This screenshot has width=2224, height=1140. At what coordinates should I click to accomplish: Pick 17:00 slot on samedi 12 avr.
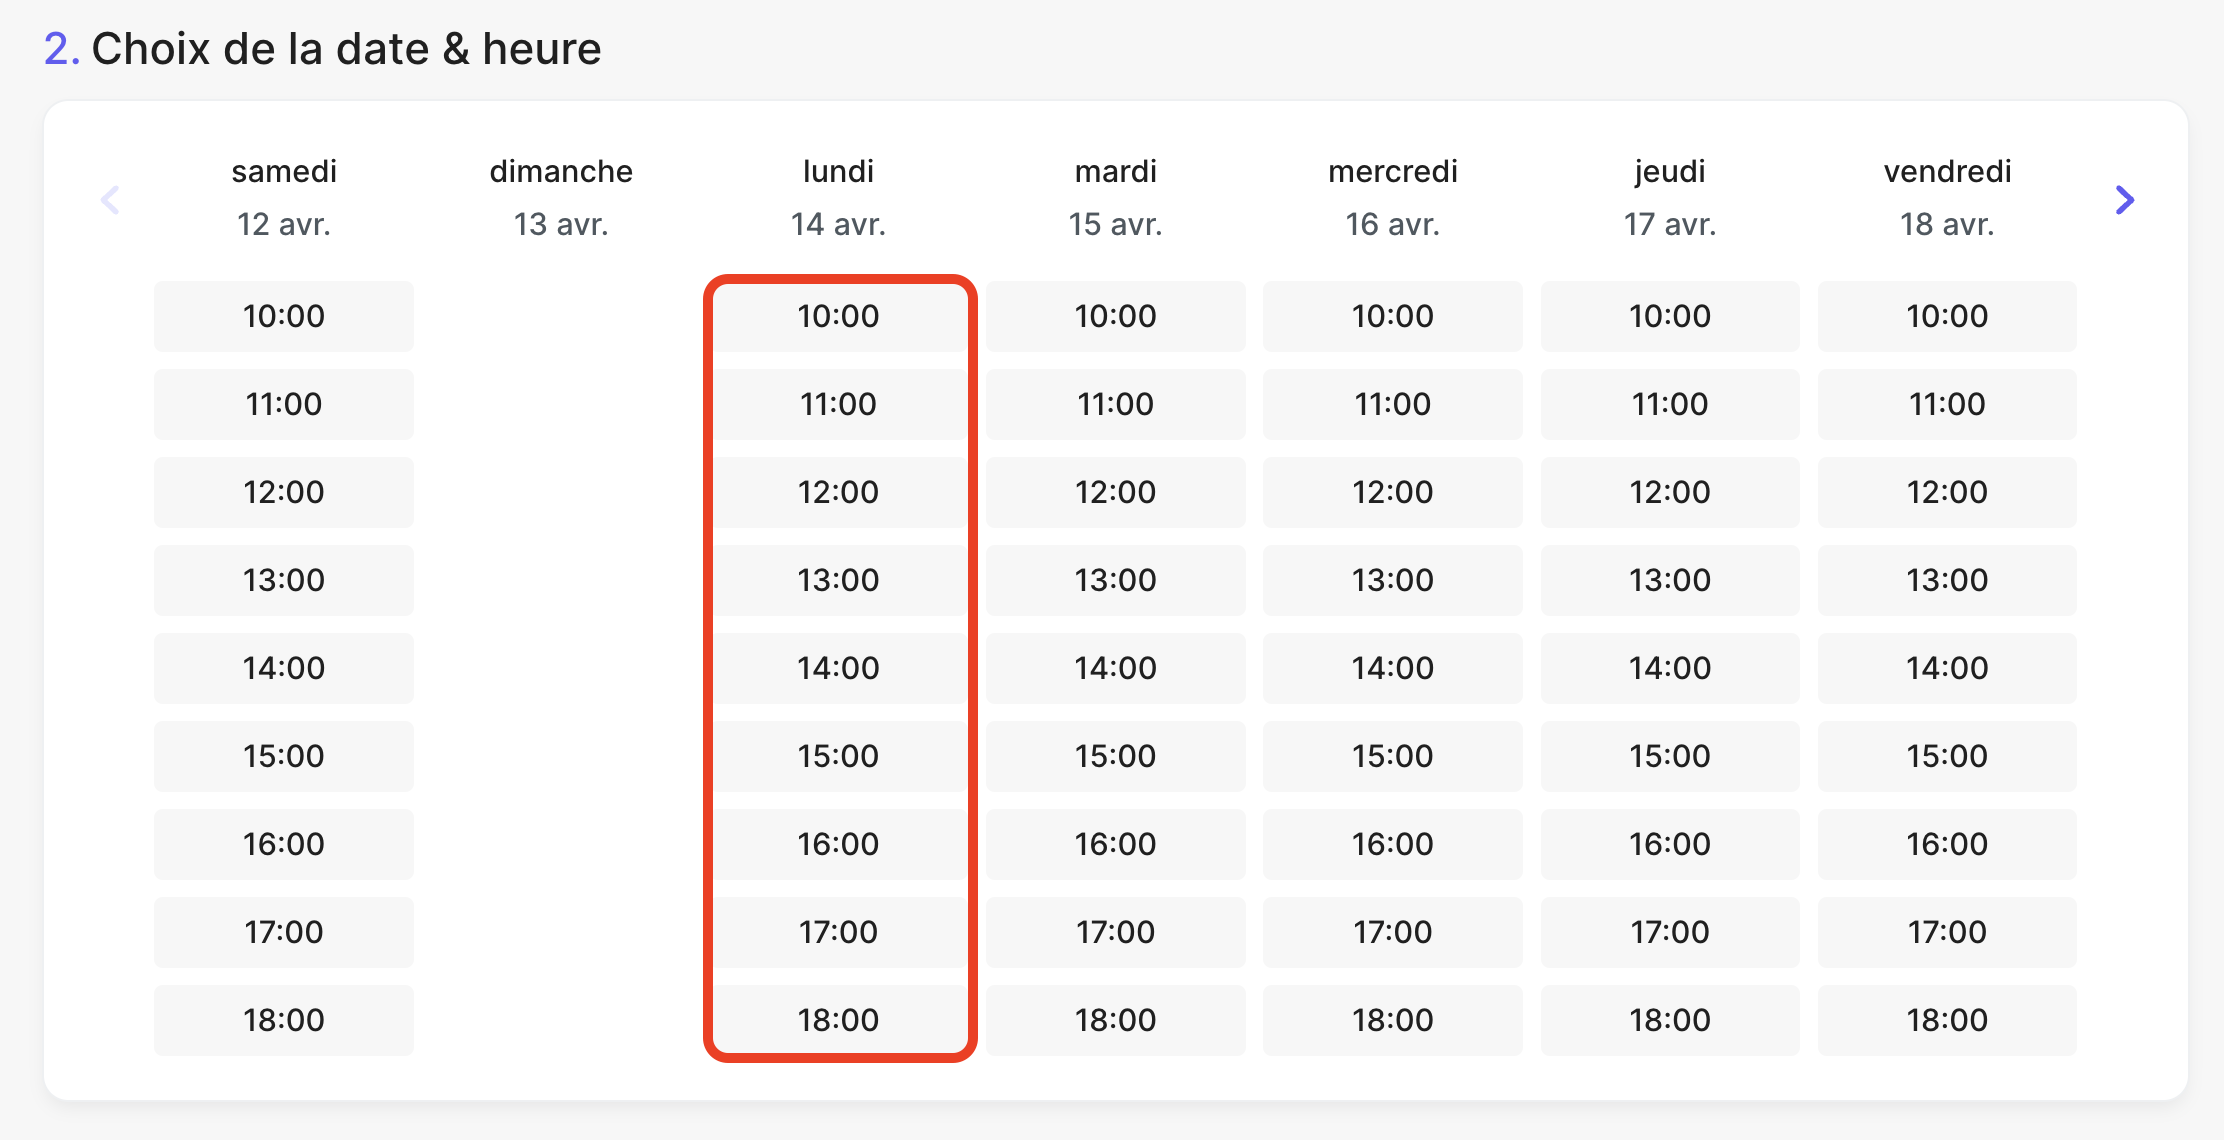[284, 932]
